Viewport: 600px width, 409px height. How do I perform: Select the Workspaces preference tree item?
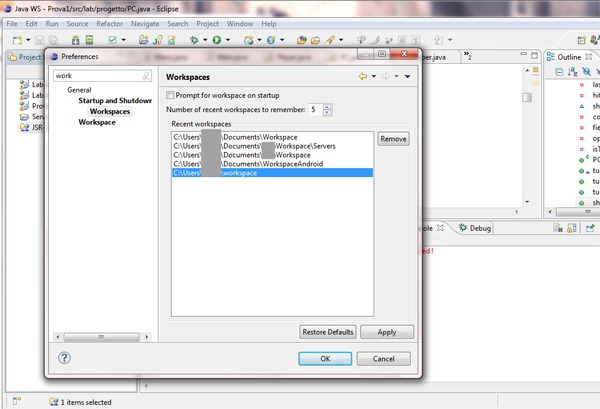click(110, 111)
